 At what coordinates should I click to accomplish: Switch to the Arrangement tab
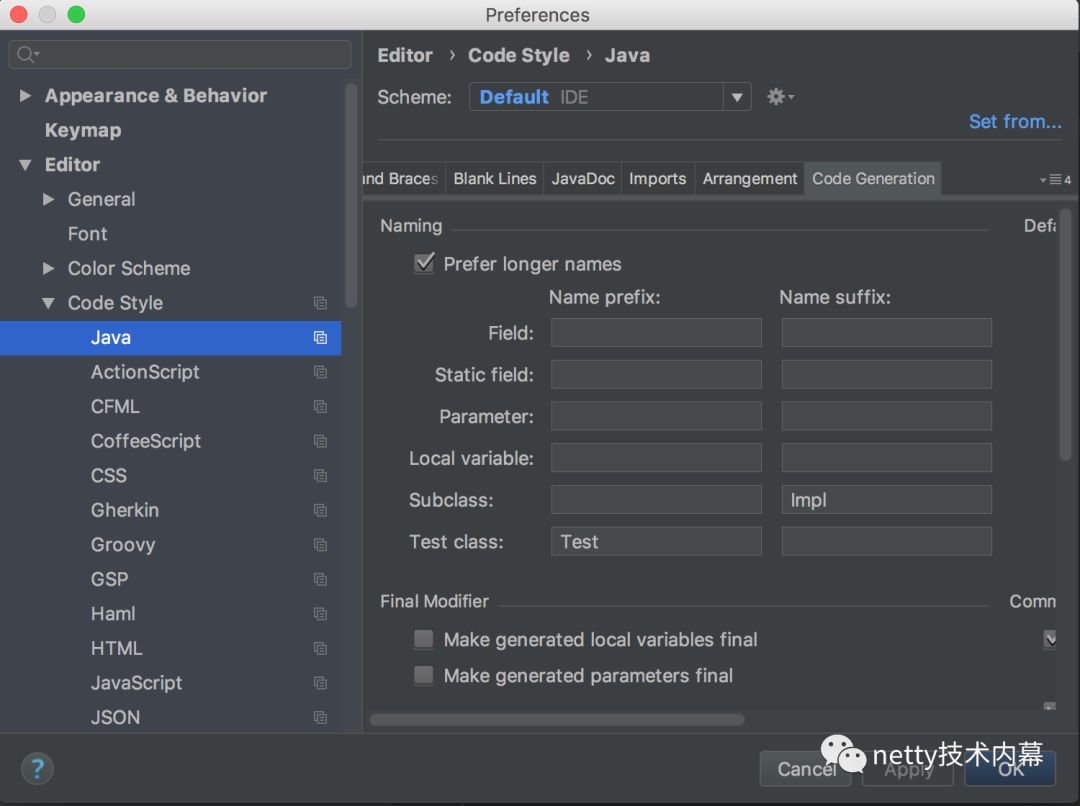749,178
